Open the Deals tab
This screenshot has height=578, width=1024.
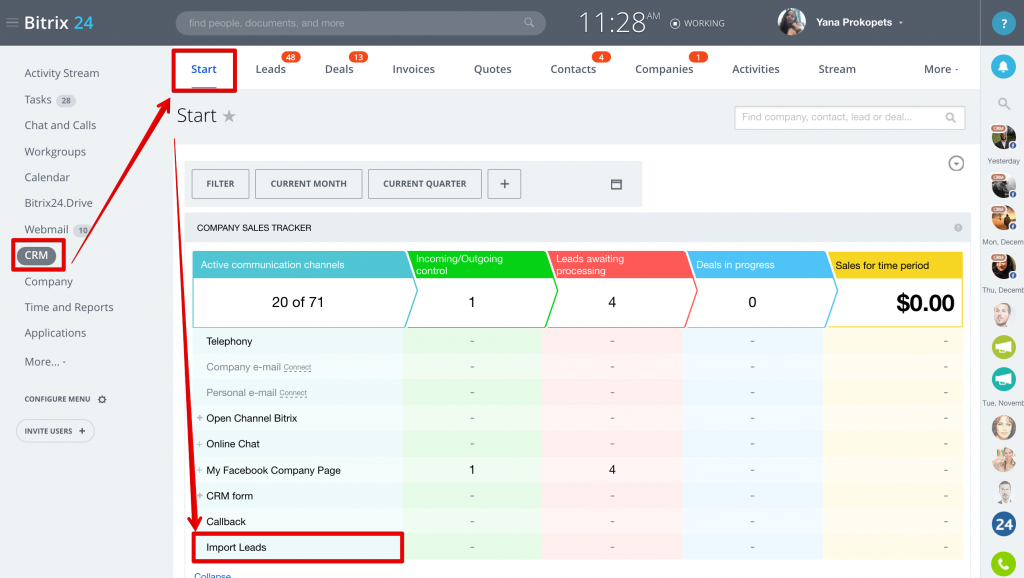point(339,69)
